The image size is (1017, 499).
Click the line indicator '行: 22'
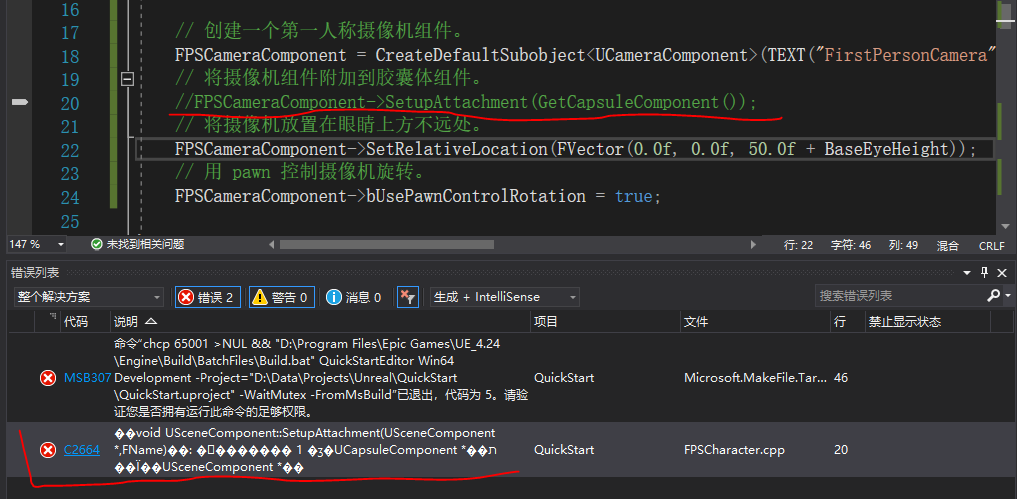click(x=798, y=245)
